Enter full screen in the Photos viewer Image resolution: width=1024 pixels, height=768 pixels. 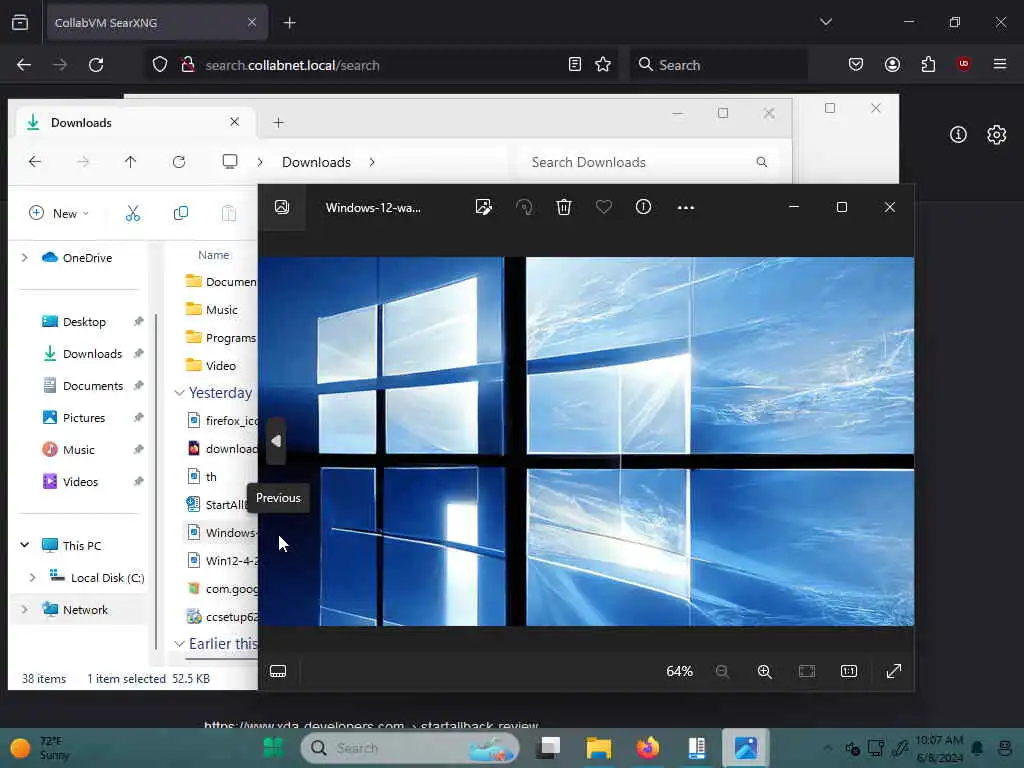894,671
